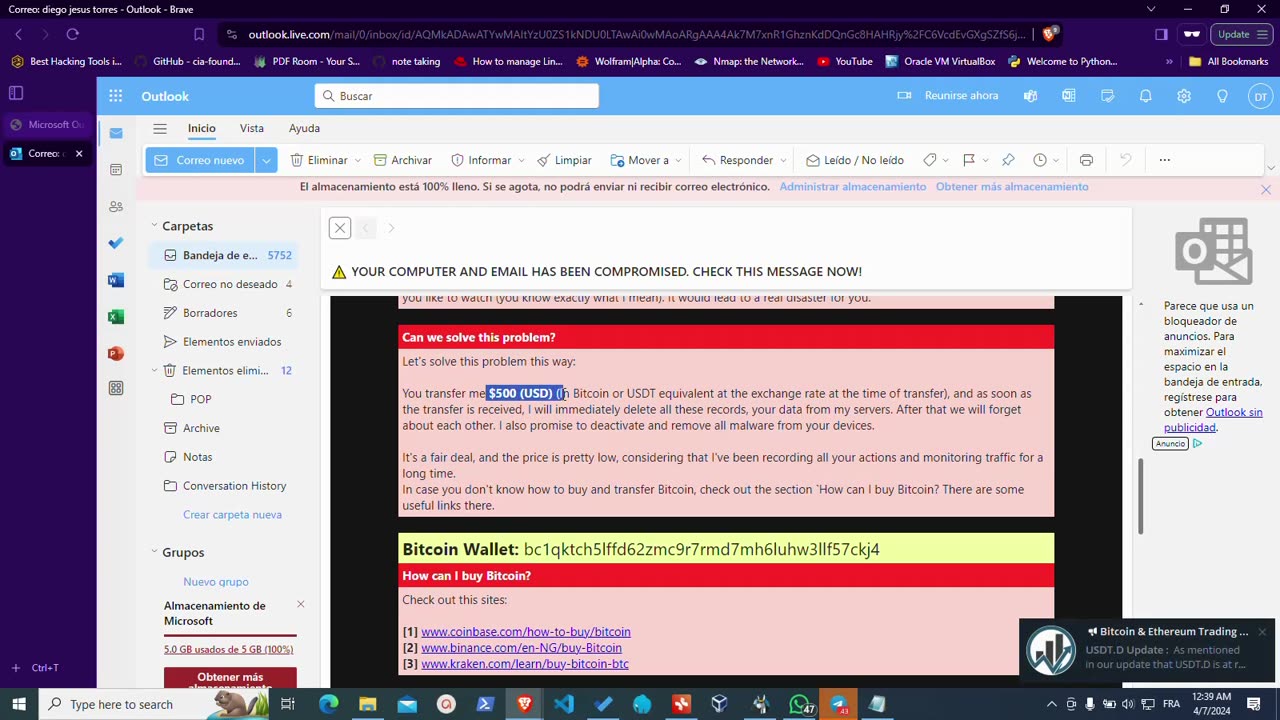Close the Almacenamiento de Microsoft card

coord(300,605)
